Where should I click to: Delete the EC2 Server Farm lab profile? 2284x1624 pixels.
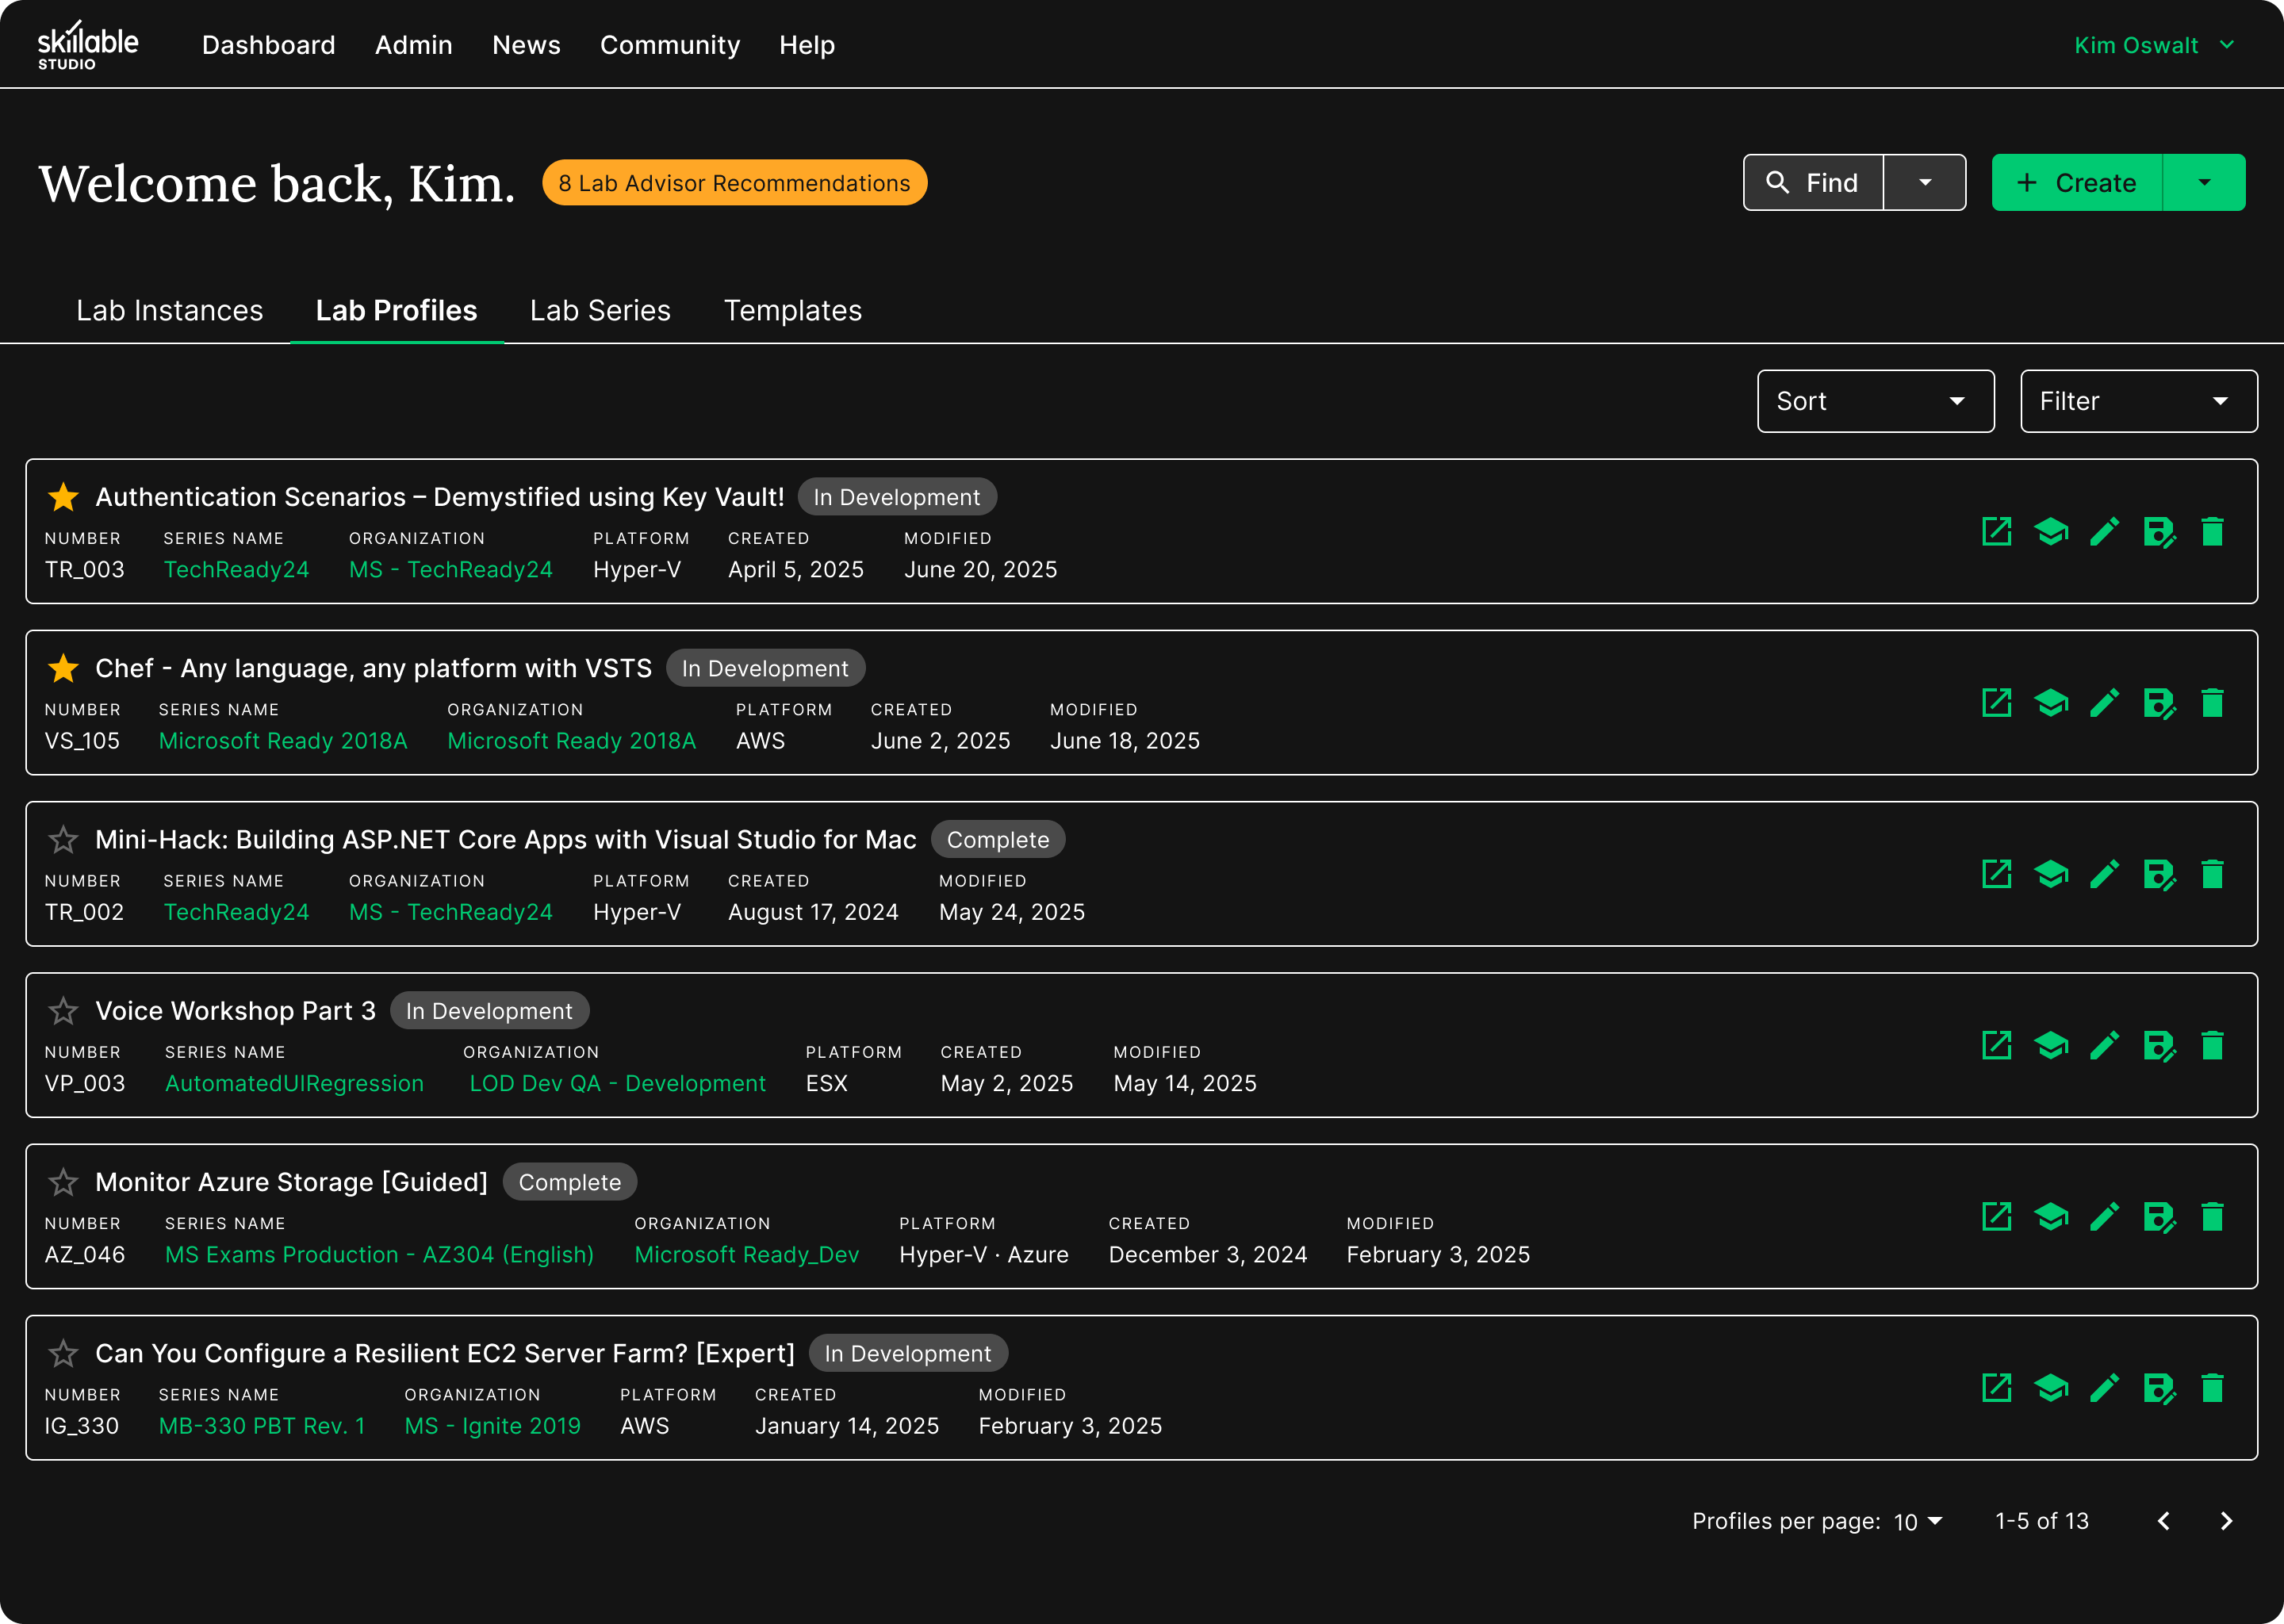tap(2212, 1388)
